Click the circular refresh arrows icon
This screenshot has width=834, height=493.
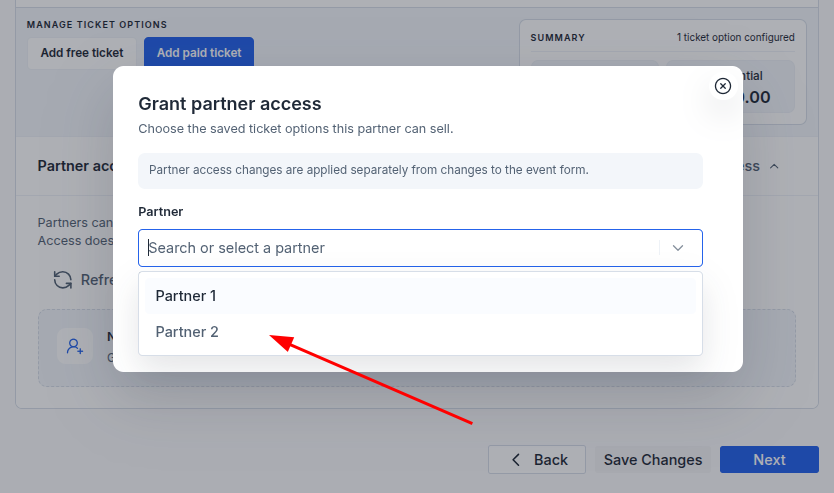tap(63, 280)
